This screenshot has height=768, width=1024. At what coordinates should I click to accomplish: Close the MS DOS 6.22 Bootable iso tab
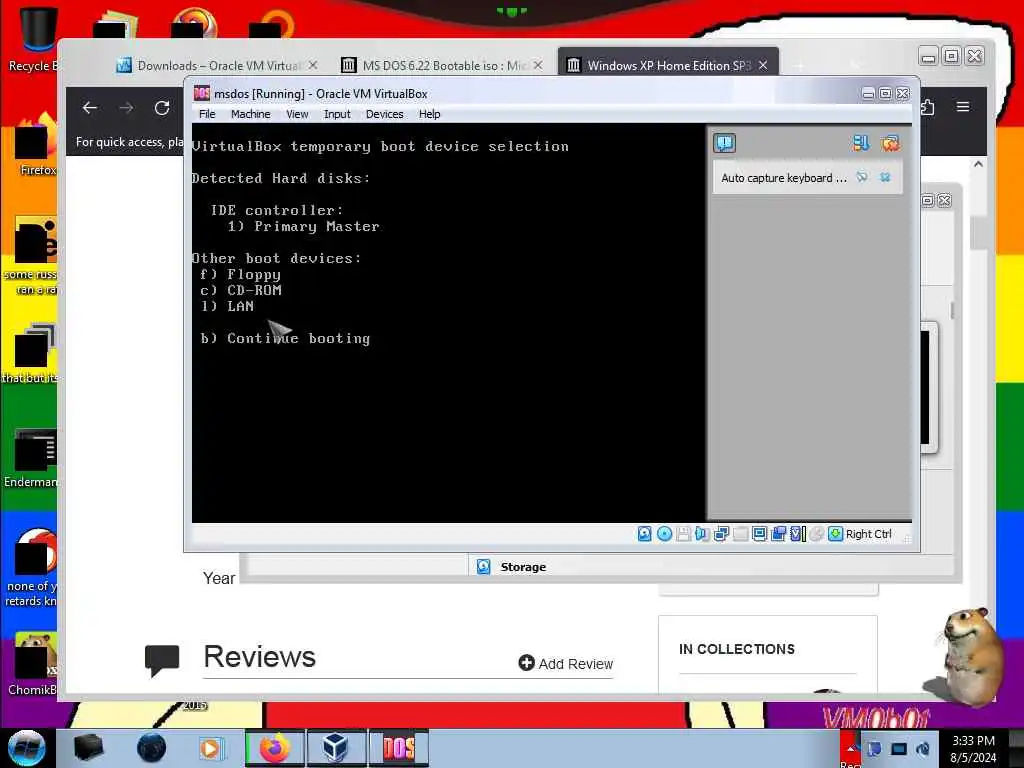(537, 65)
